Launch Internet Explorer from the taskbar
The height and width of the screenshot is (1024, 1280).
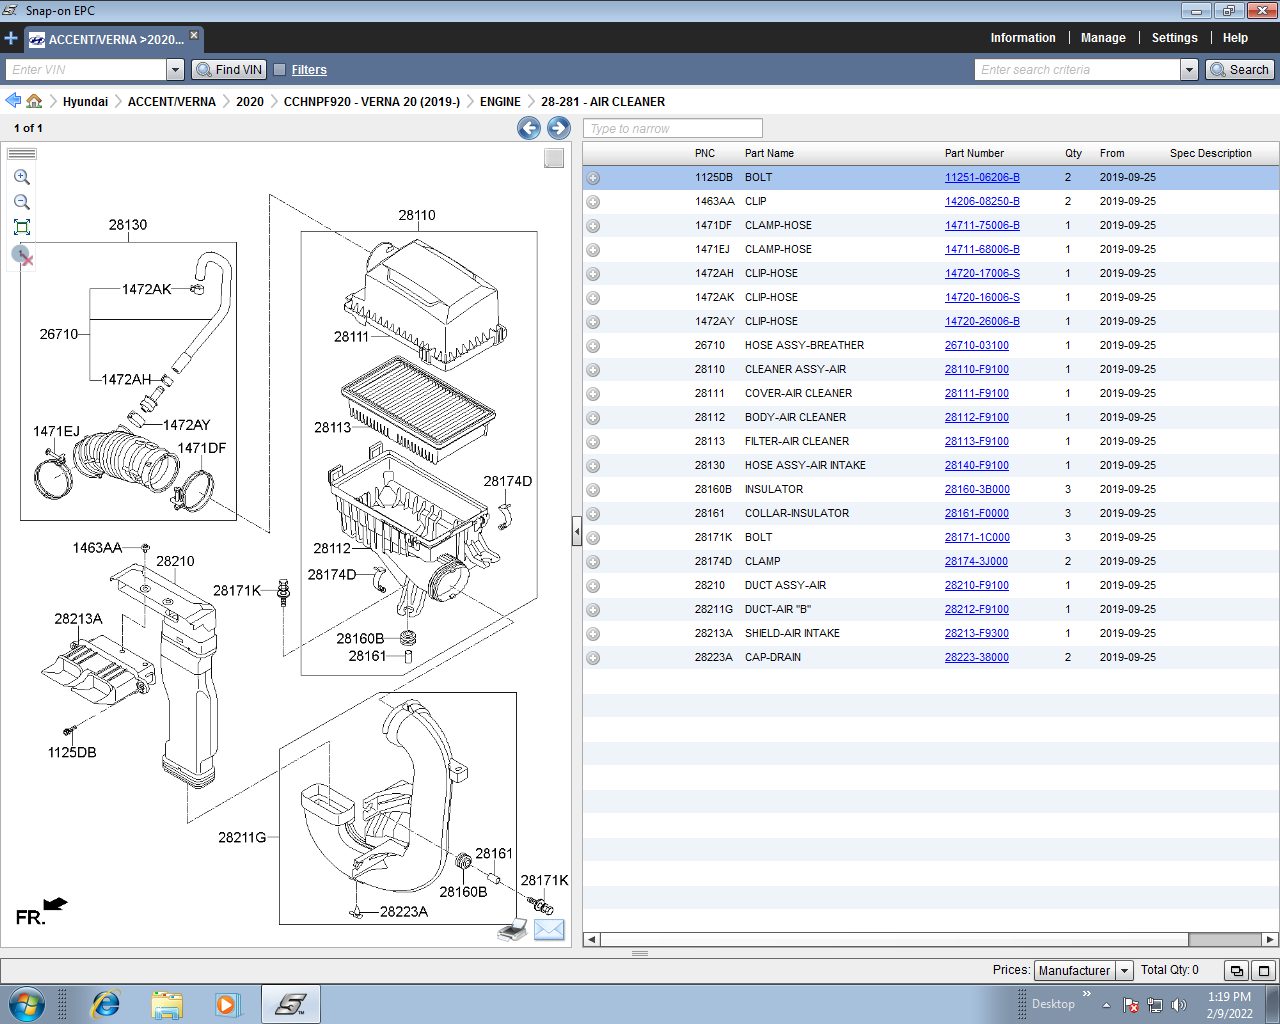(105, 1004)
